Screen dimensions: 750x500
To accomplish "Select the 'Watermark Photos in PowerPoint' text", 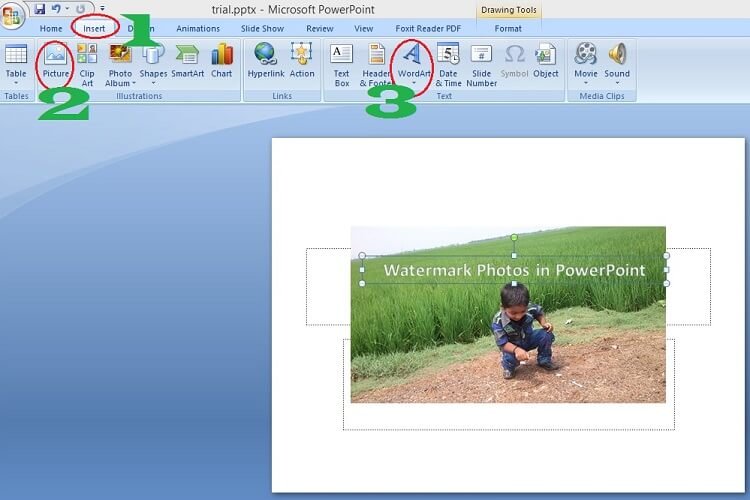I will click(514, 270).
